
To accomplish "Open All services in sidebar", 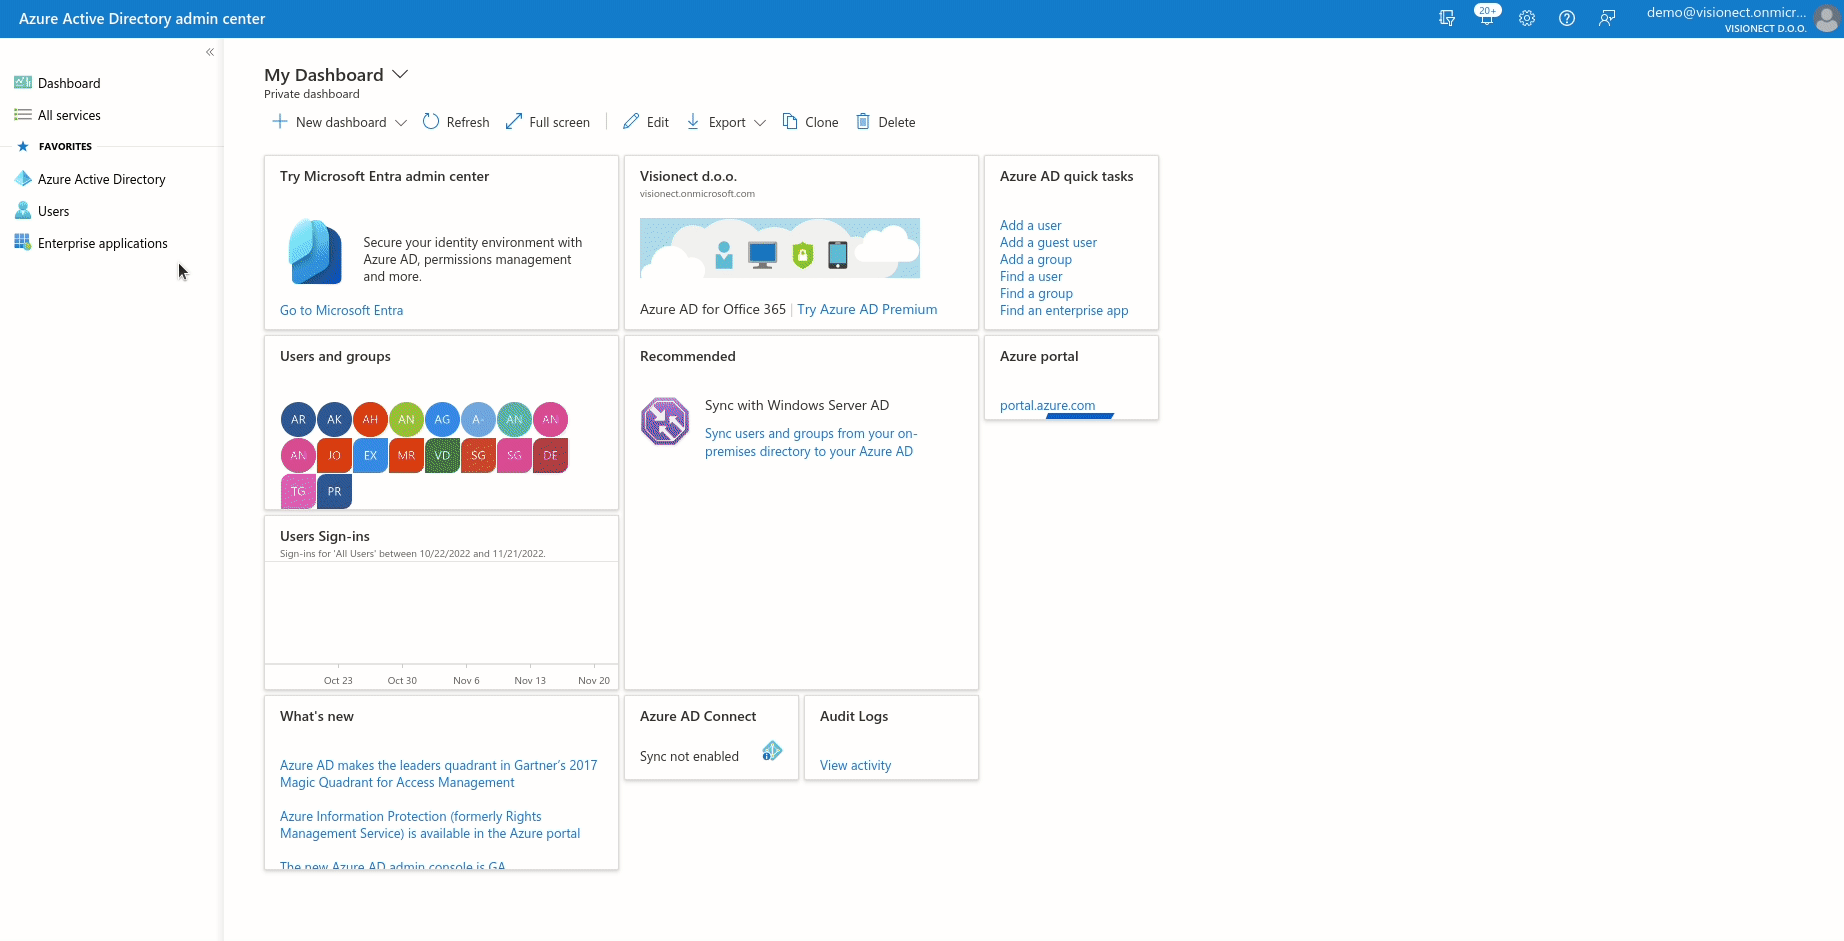I will click(69, 115).
